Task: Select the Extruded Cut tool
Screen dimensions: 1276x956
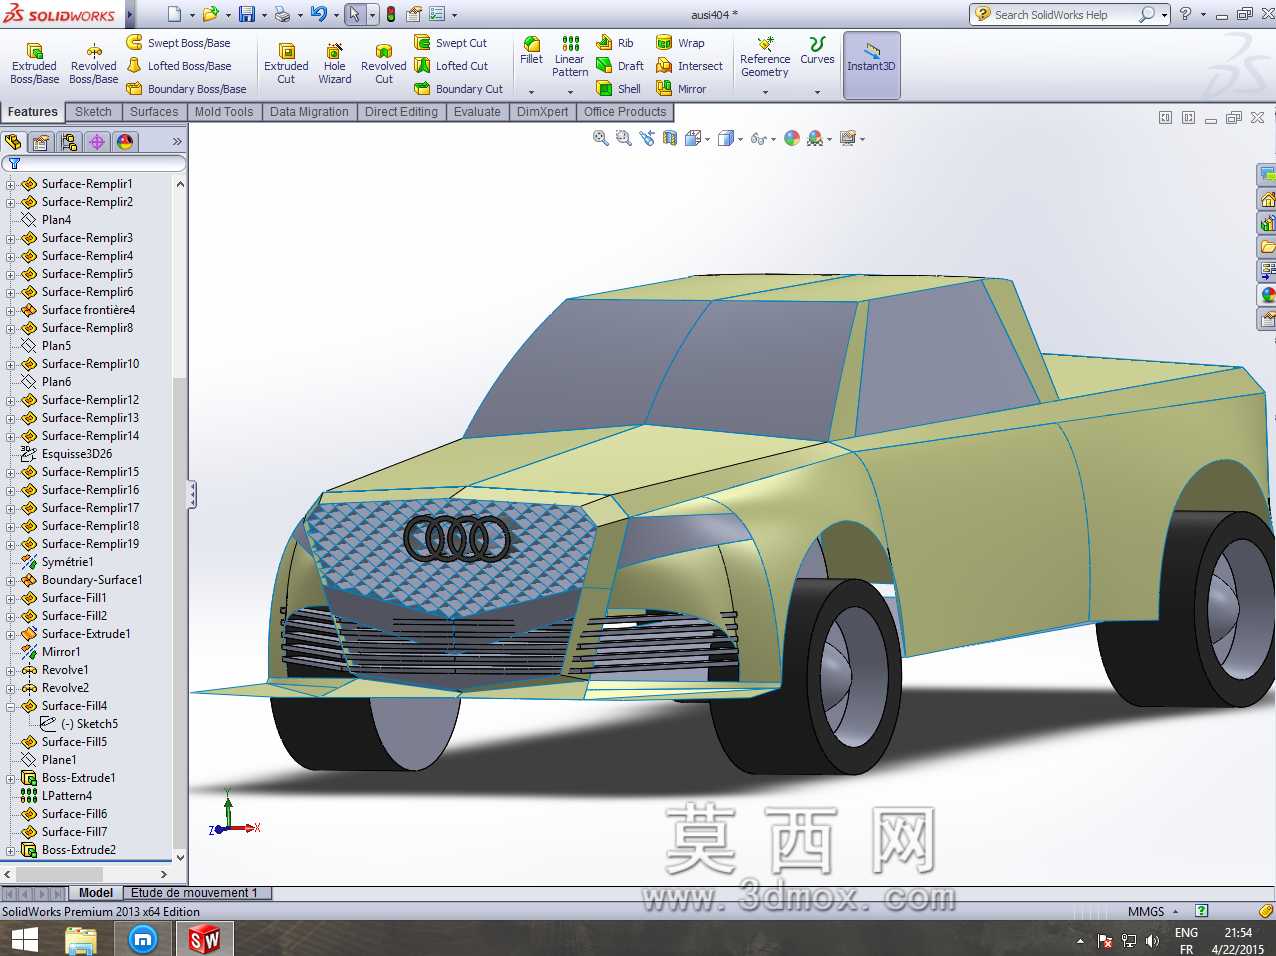Action: [286, 63]
